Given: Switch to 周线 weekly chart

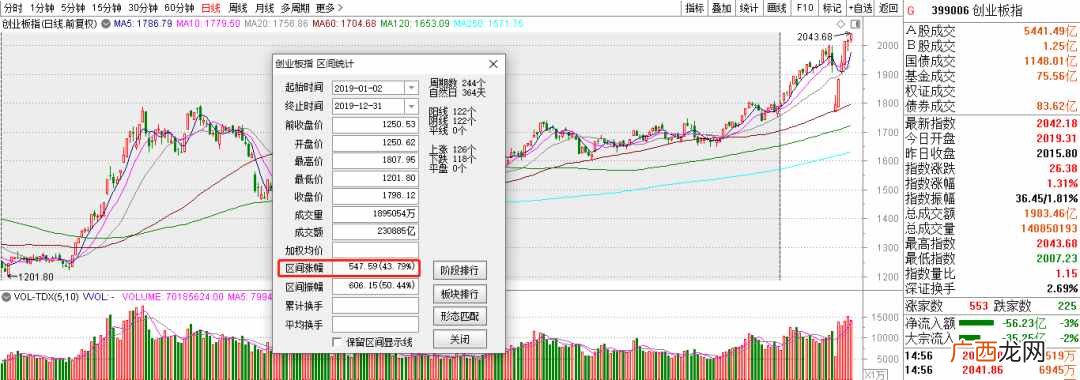Looking at the screenshot, I should click(238, 8).
